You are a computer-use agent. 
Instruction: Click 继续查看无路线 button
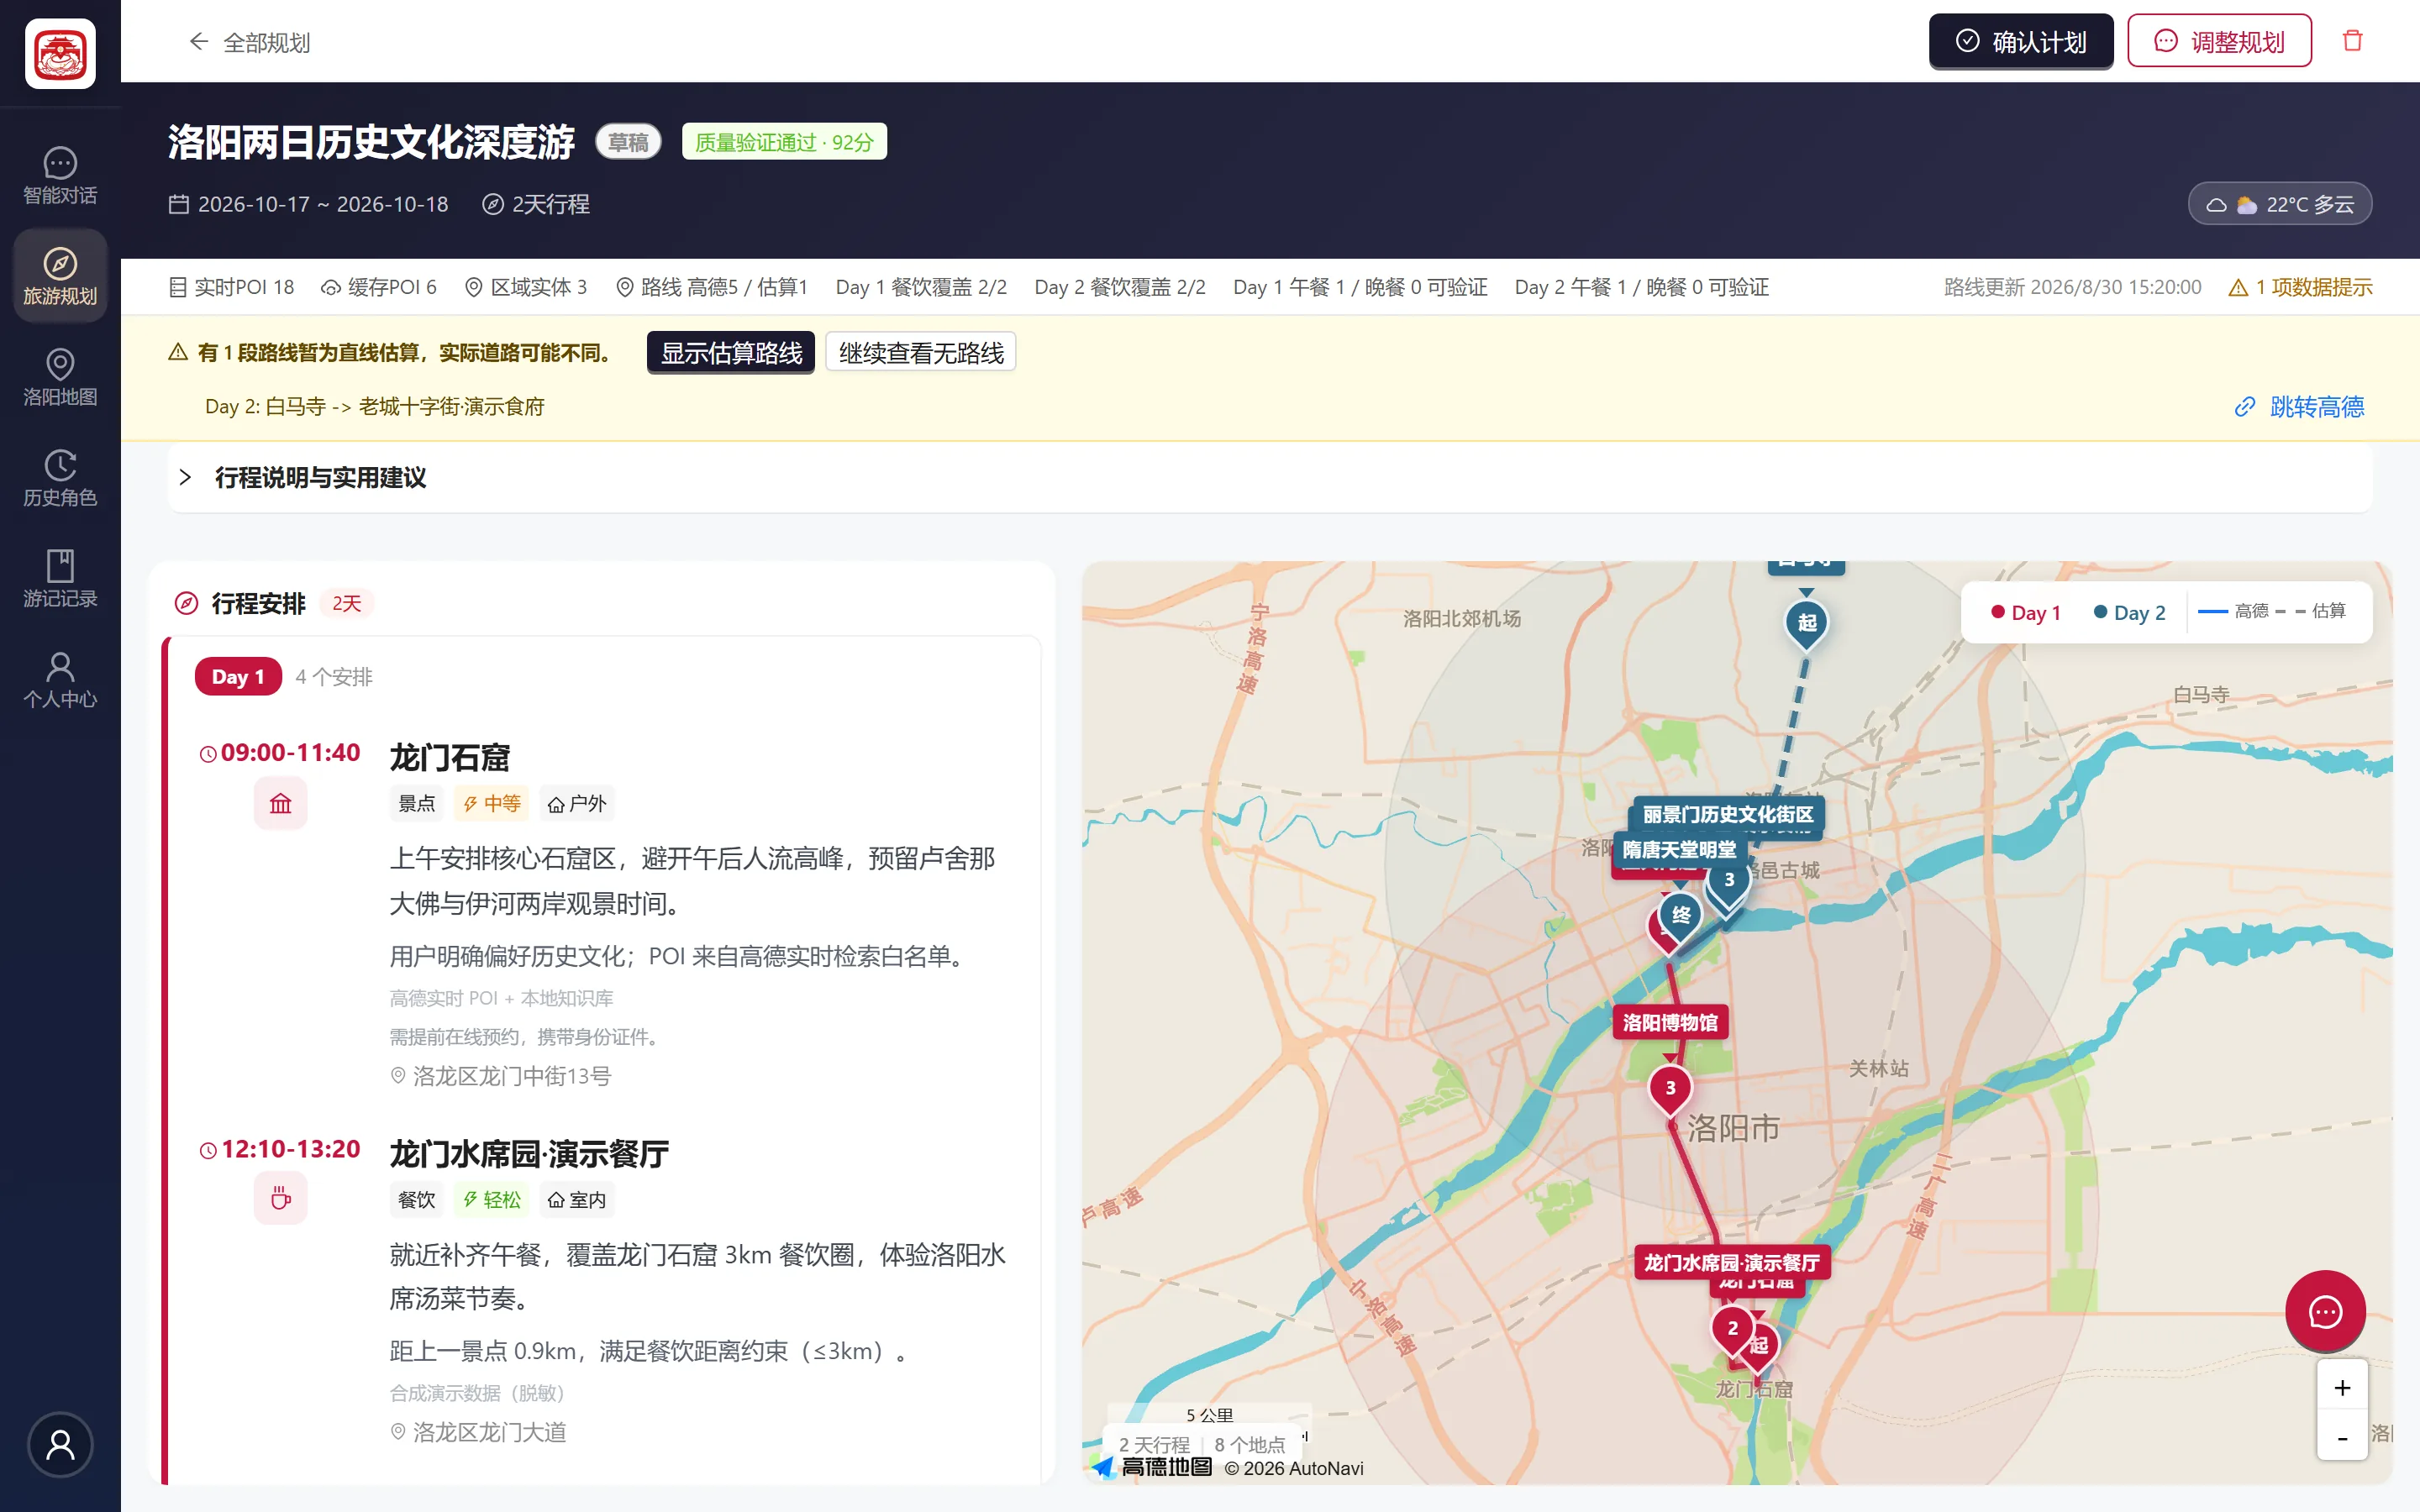(920, 353)
